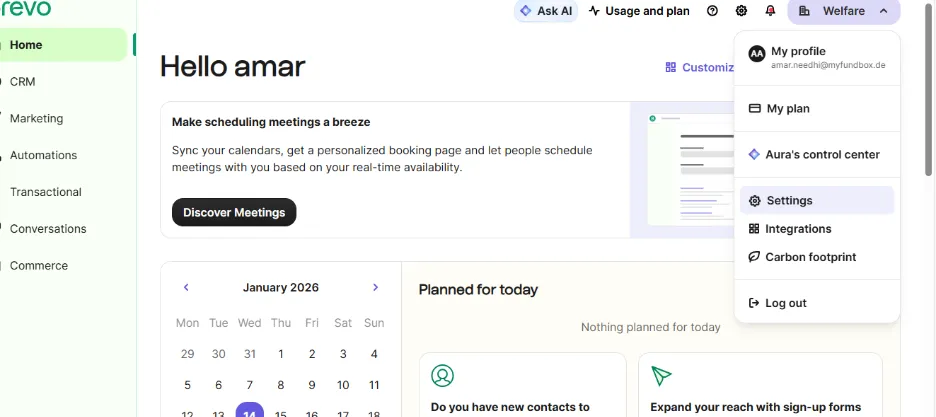The height and width of the screenshot is (417, 936).
Task: Open Automations in the sidebar
Action: click(x=63, y=155)
